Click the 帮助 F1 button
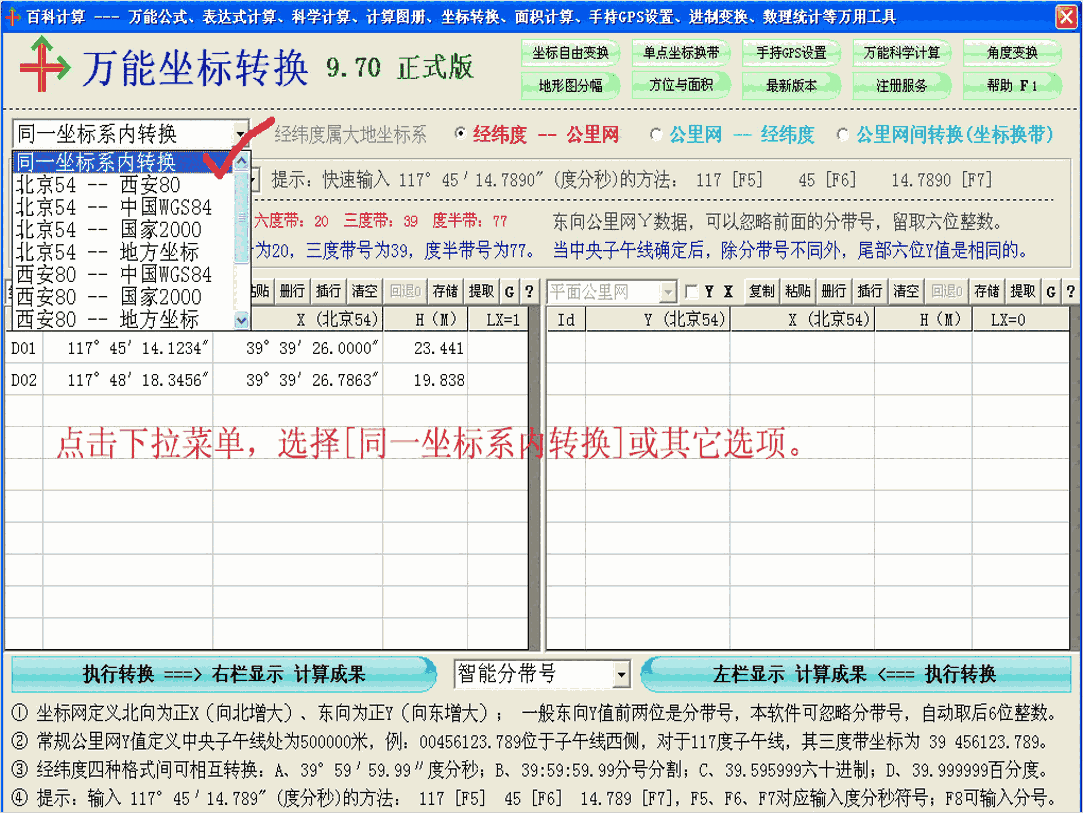This screenshot has height=813, width=1083. [x=1013, y=85]
